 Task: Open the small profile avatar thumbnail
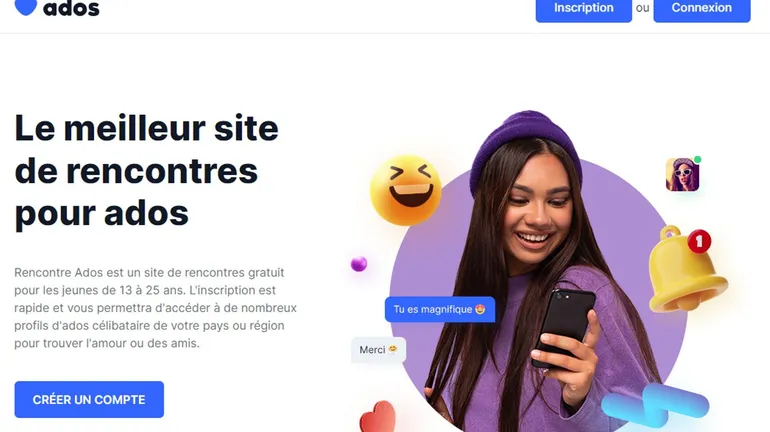682,174
